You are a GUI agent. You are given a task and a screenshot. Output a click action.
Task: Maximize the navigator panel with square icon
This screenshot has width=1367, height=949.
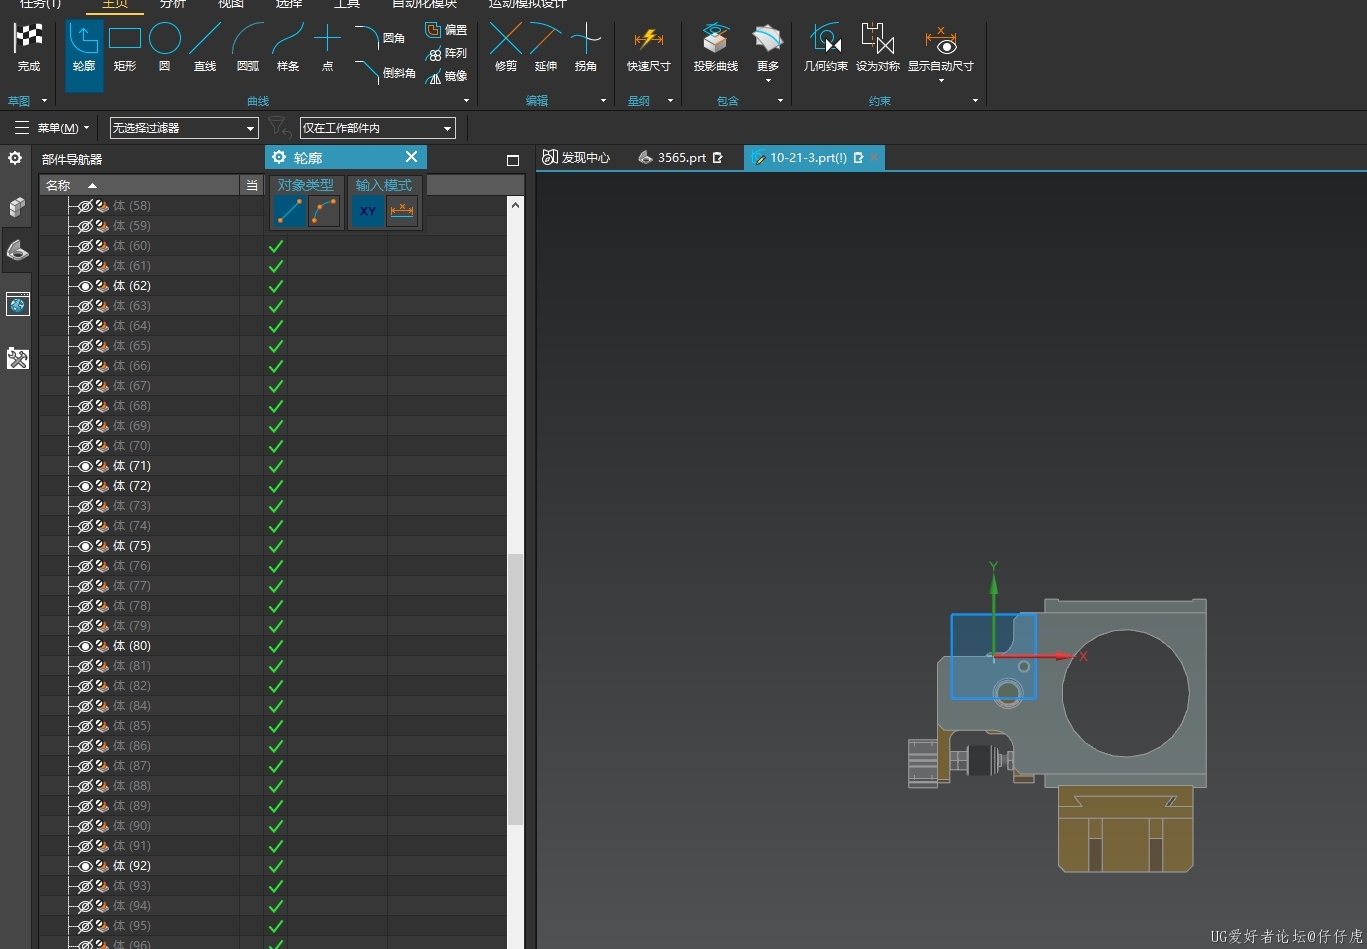[x=513, y=160]
